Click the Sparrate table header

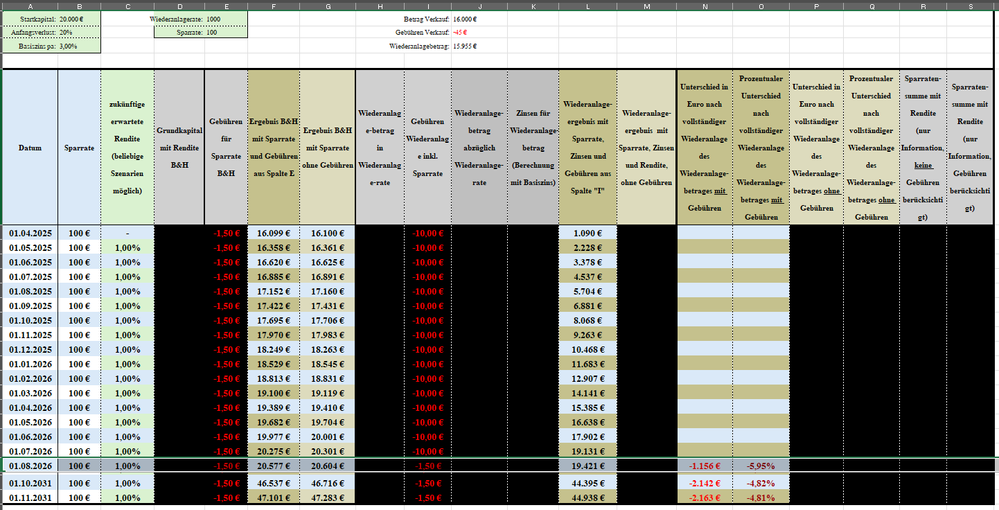pyautogui.click(x=79, y=147)
